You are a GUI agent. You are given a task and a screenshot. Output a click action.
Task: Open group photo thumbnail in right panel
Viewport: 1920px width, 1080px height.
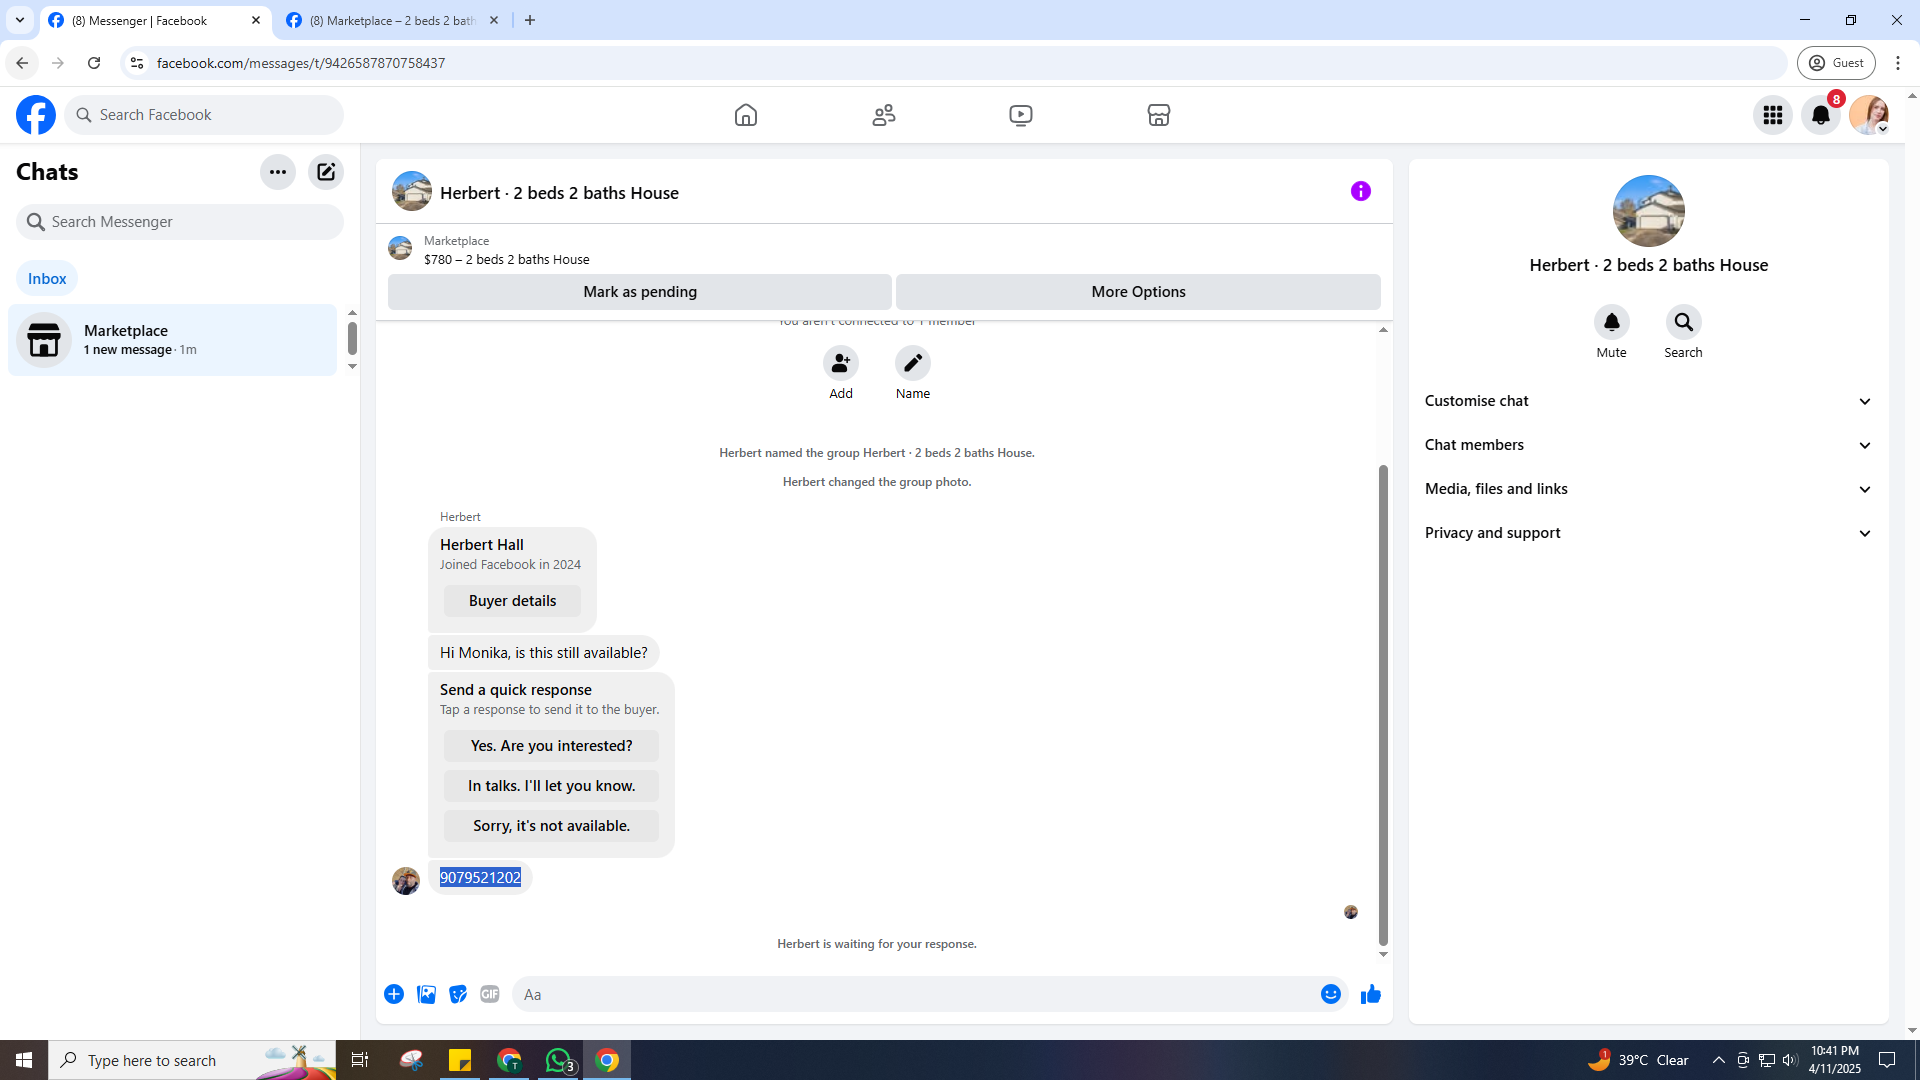pos(1649,211)
